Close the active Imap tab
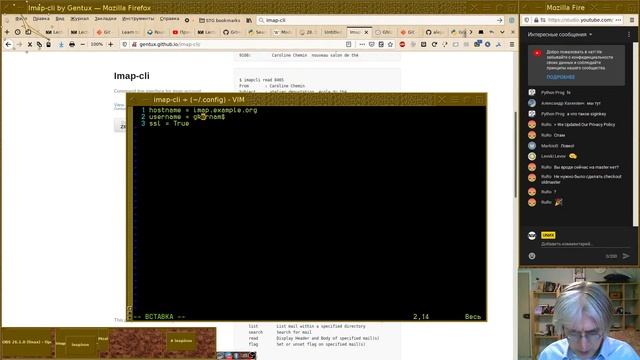 (366, 32)
